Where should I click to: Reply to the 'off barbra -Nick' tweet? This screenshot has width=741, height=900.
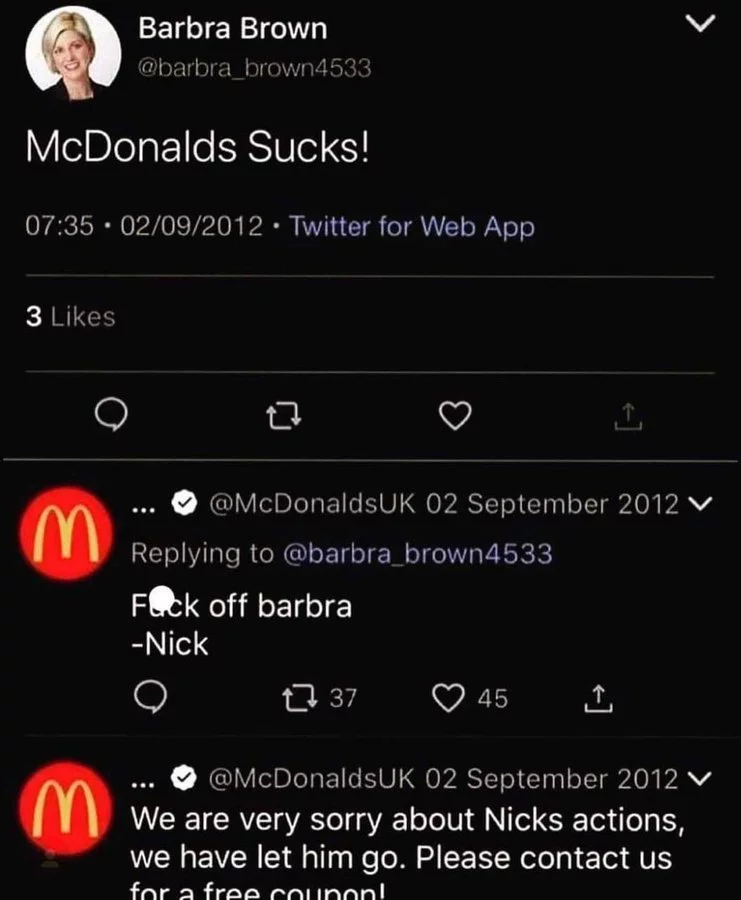pyautogui.click(x=150, y=697)
